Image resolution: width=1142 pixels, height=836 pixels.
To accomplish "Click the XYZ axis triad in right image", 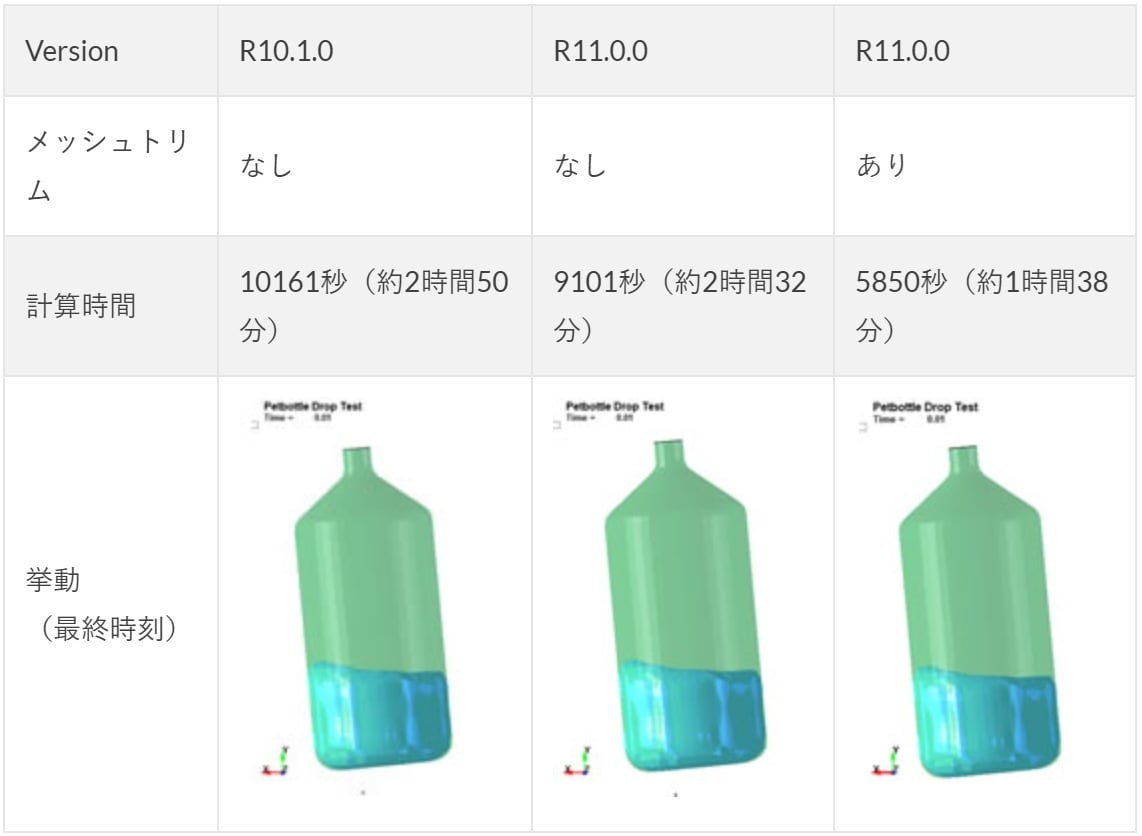I will click(886, 762).
